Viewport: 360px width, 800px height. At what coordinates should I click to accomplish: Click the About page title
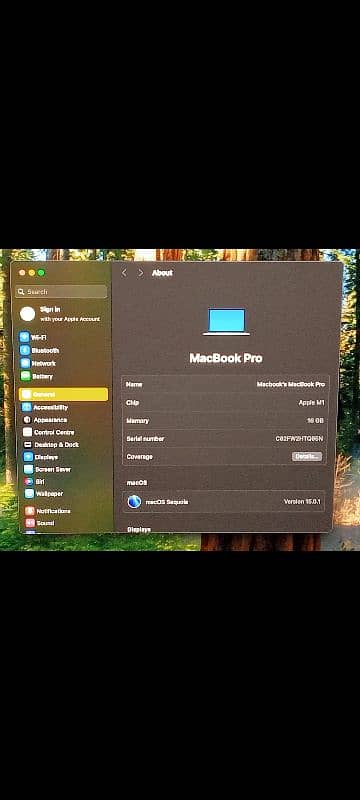162,273
